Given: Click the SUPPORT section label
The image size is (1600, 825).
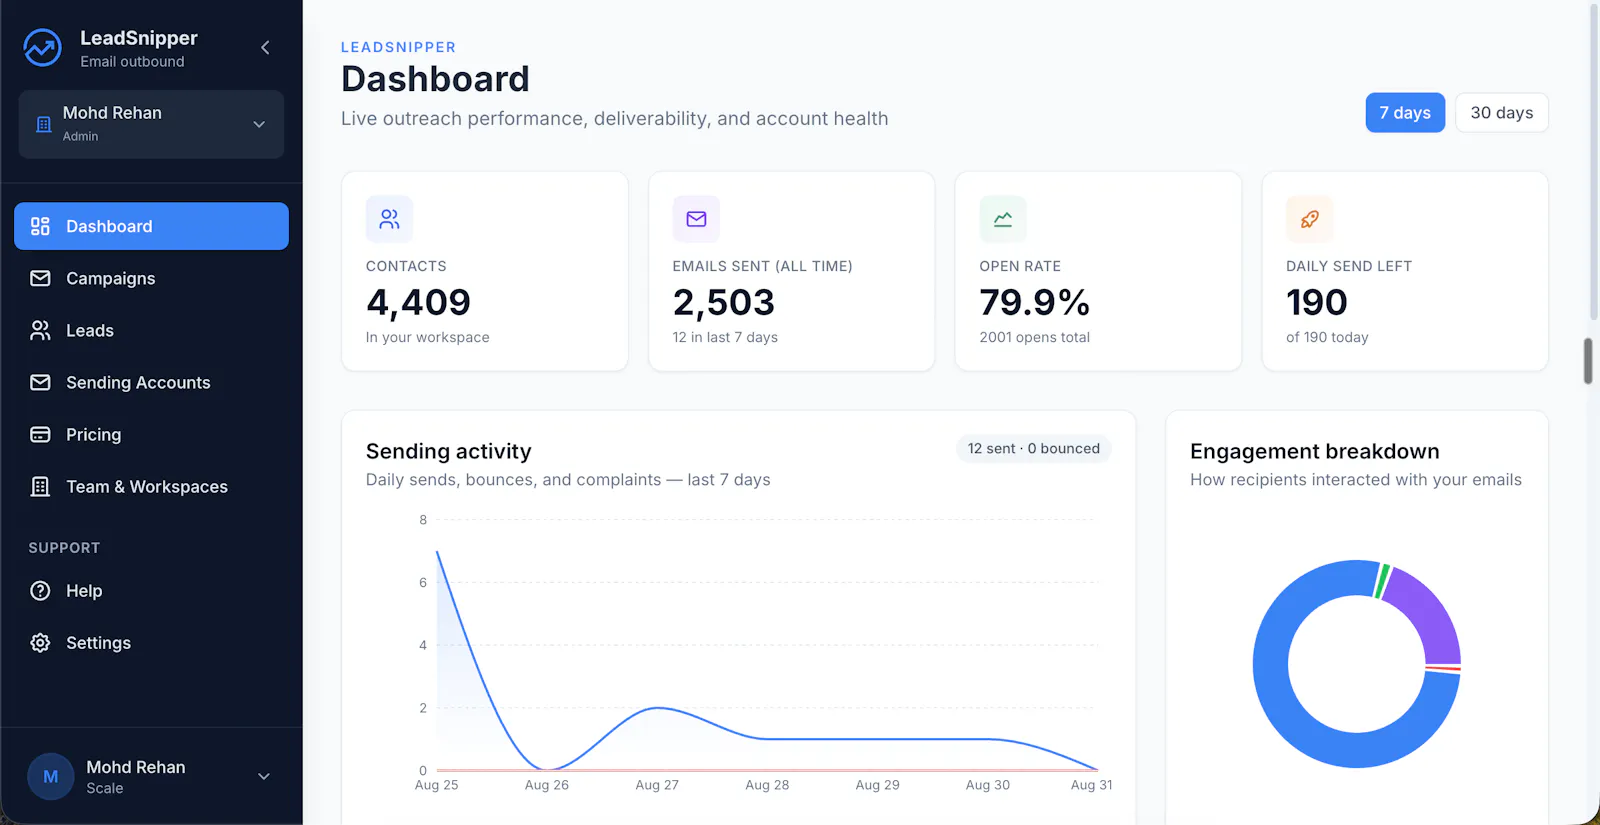Looking at the screenshot, I should [64, 548].
